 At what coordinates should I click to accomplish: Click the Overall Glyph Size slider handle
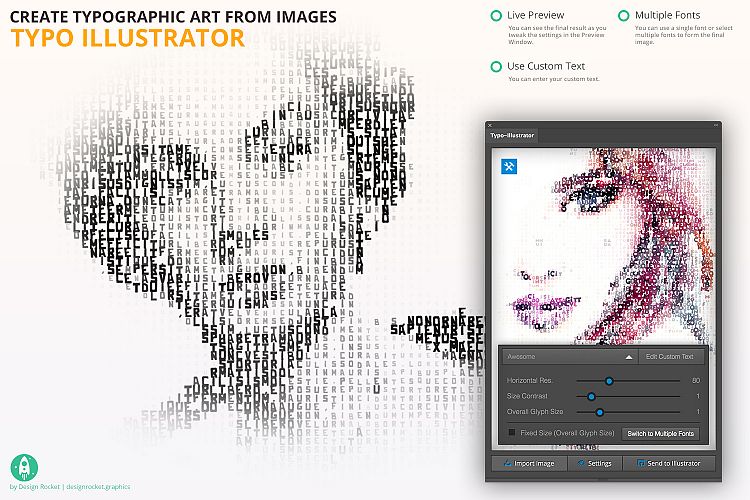tap(599, 412)
